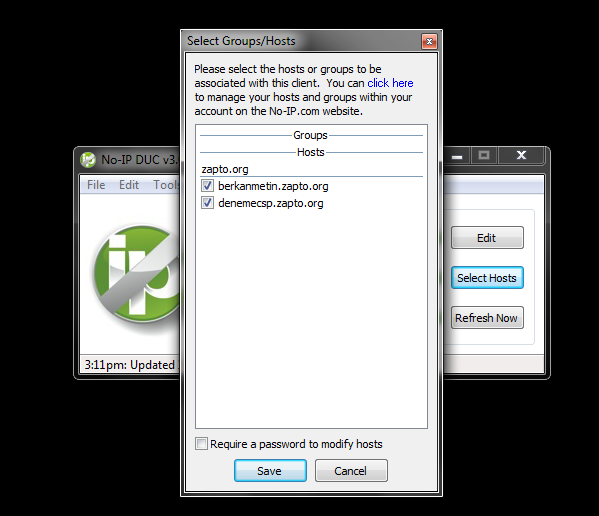Click the No-IP DUC title bar icon

point(88,159)
